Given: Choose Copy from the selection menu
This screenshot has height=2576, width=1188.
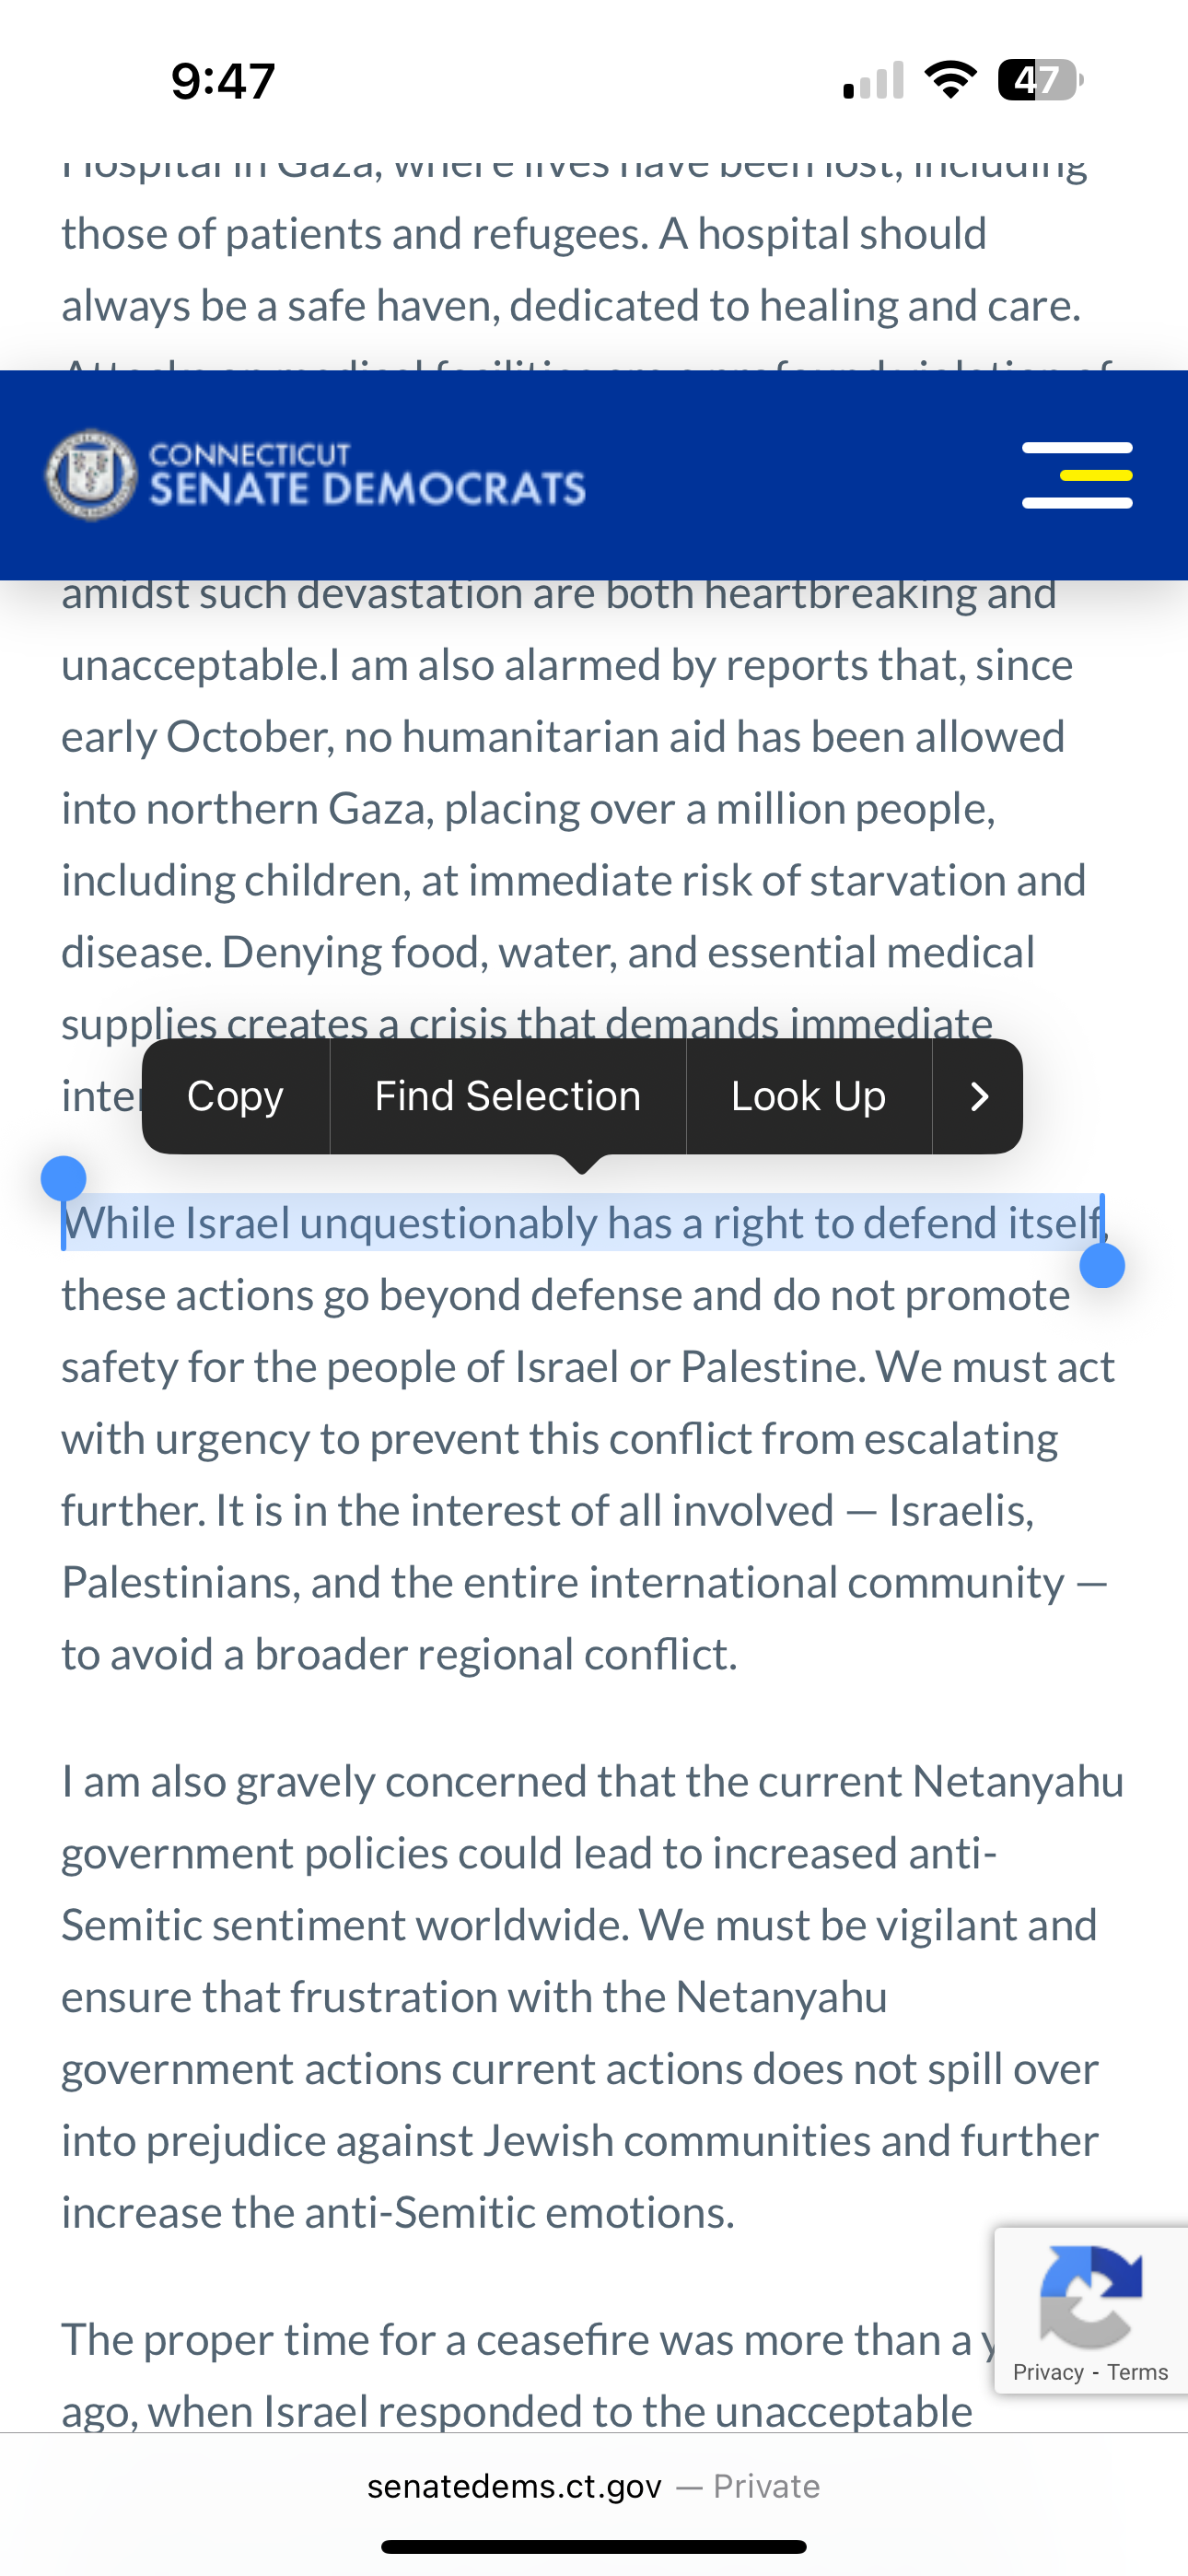Looking at the screenshot, I should pos(235,1096).
